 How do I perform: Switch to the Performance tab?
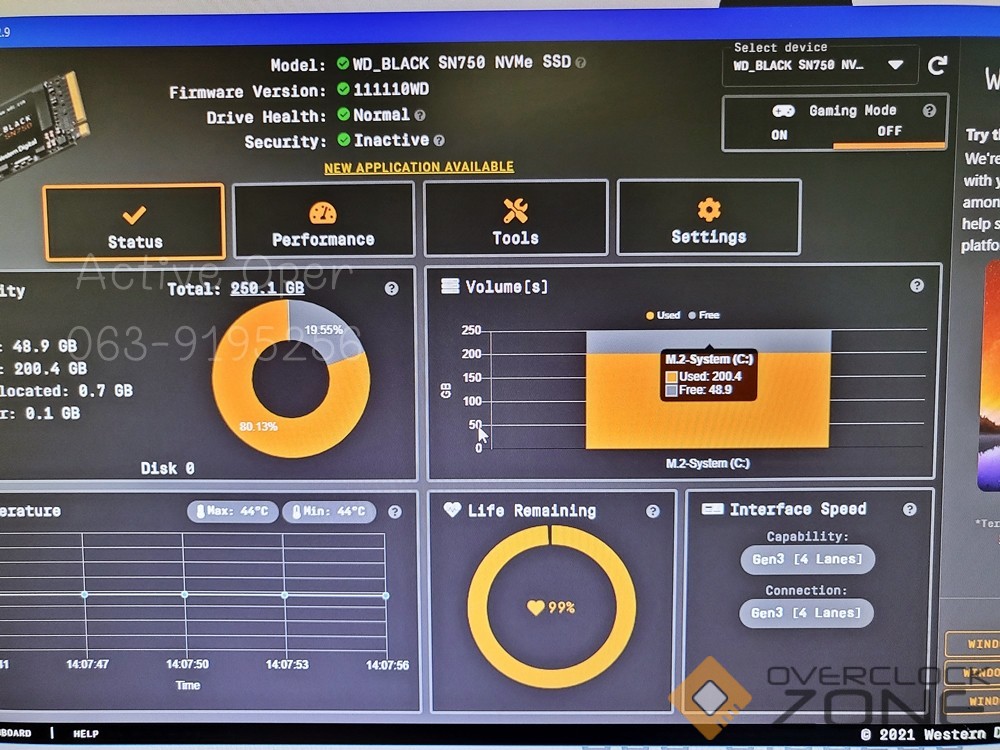(x=323, y=220)
